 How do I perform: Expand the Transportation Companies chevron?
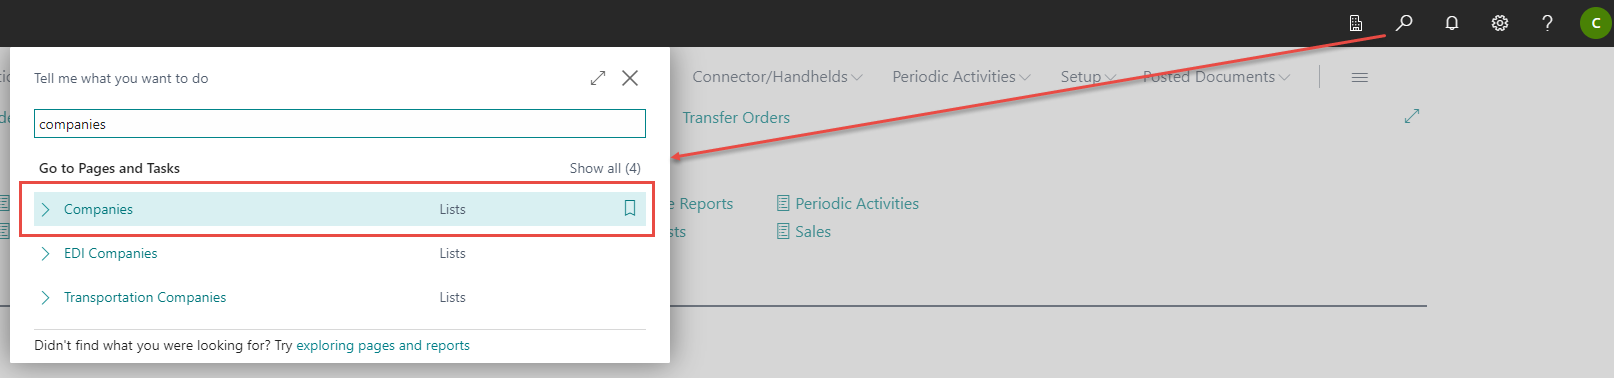(45, 297)
